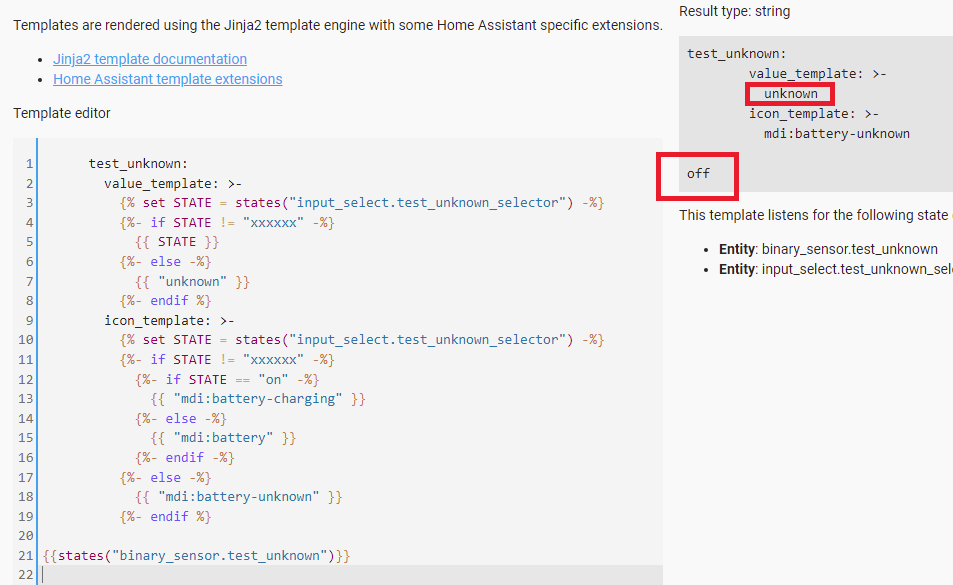
Task: Click the 'test_unknown:' text on line 1
Action: click(x=138, y=163)
